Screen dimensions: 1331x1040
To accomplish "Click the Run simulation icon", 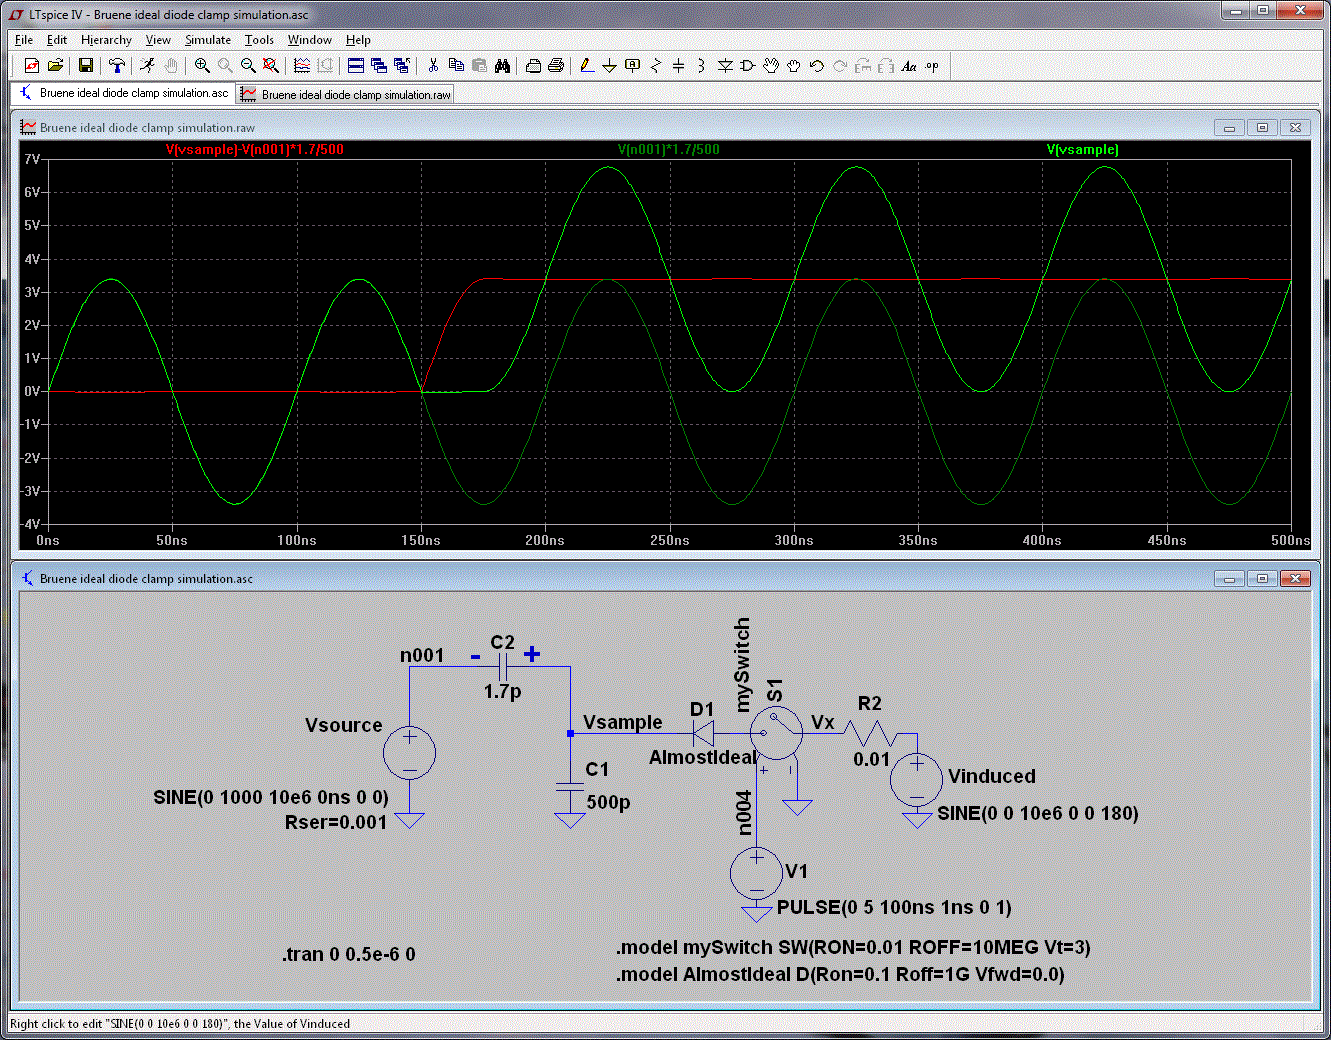I will tap(147, 66).
